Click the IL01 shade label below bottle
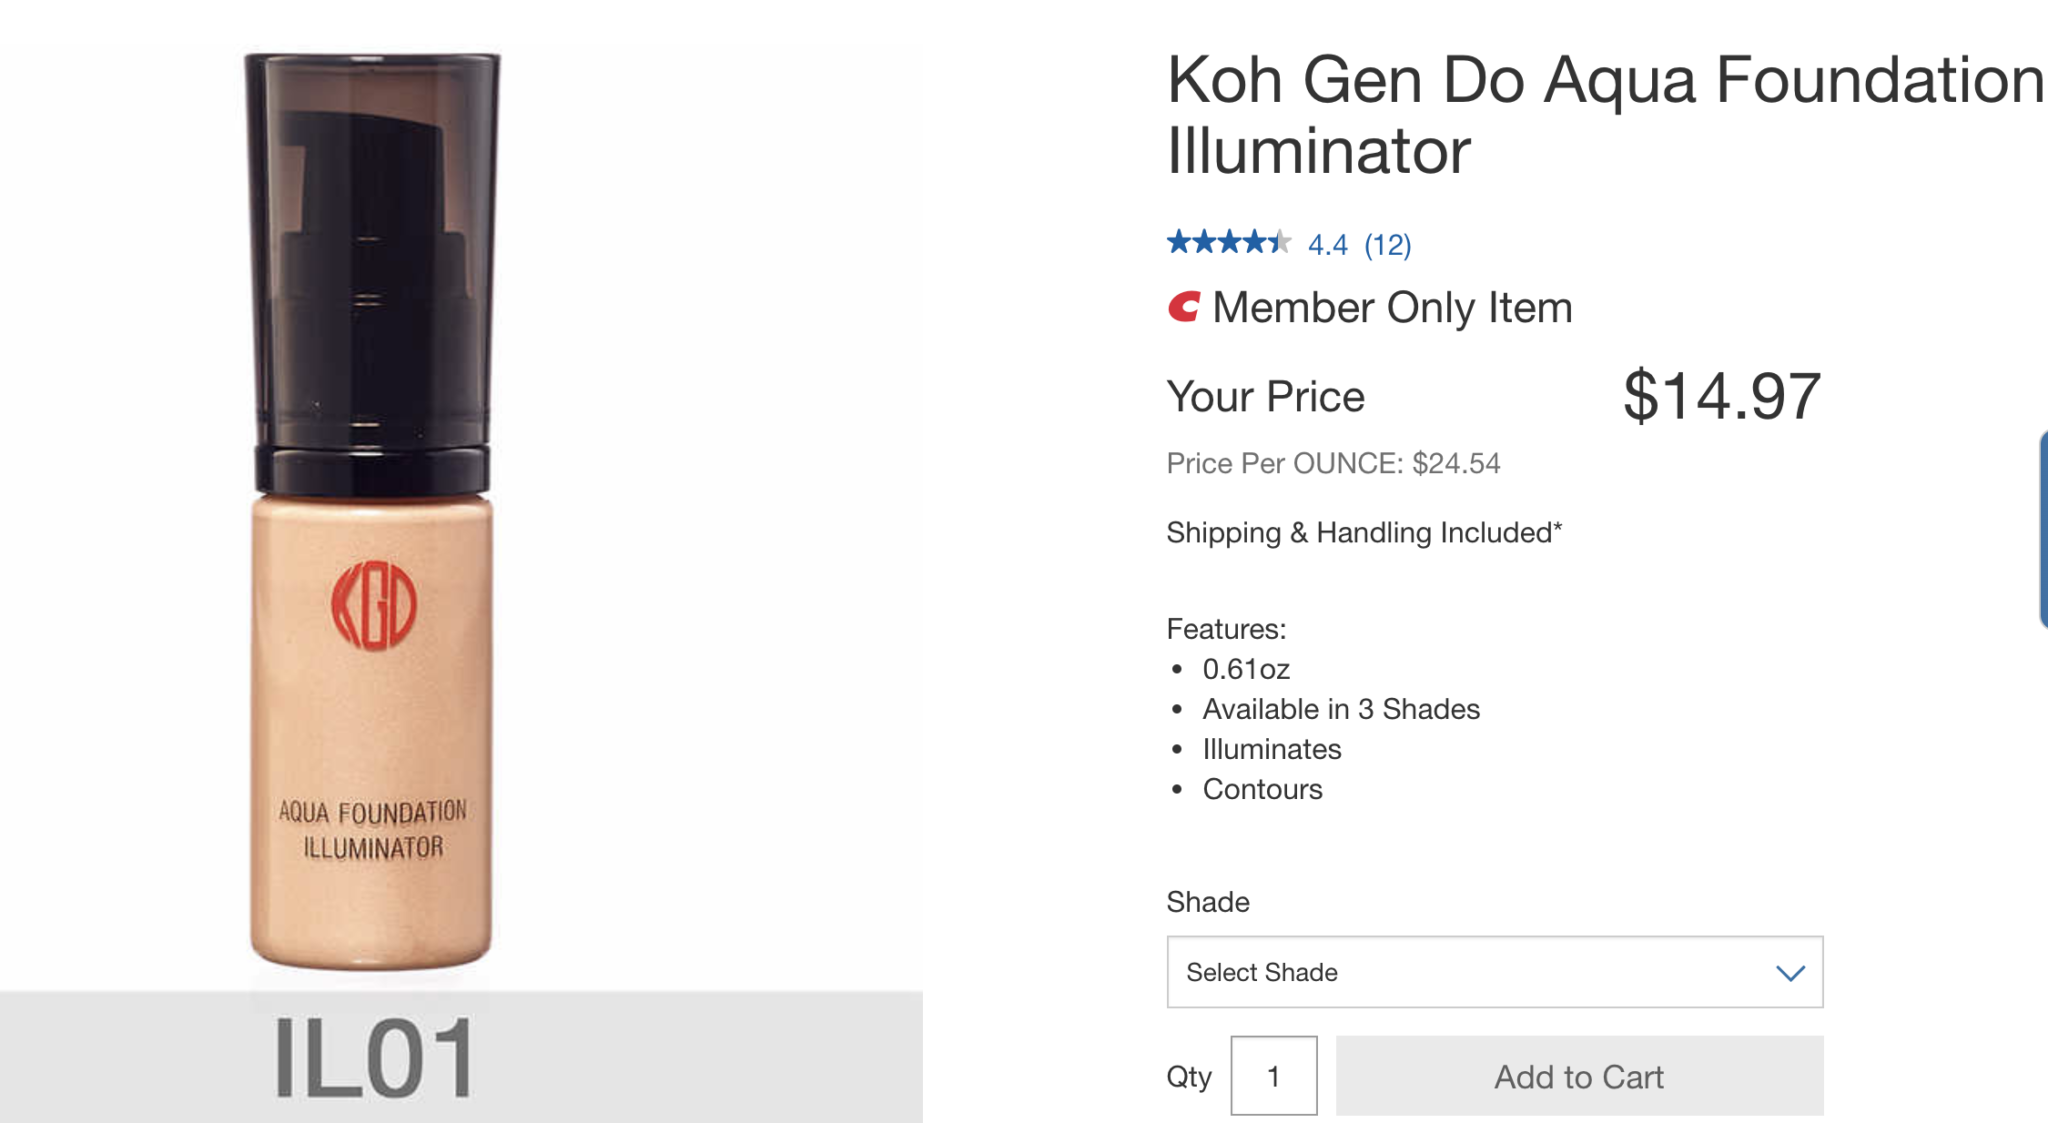 (x=375, y=1059)
